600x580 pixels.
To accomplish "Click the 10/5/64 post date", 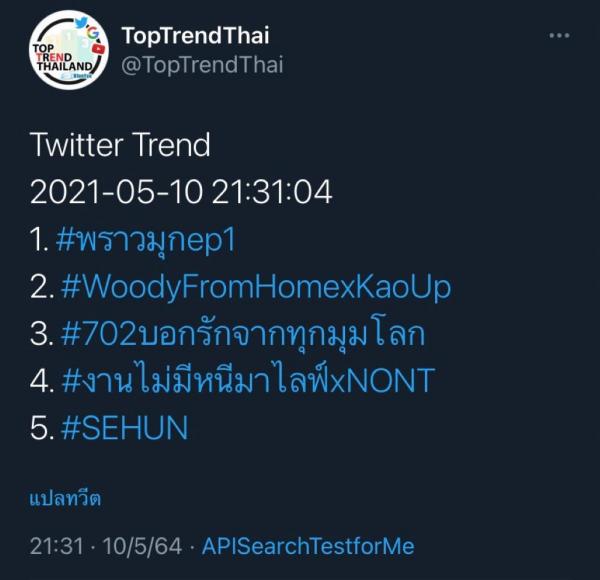I will pyautogui.click(x=142, y=546).
